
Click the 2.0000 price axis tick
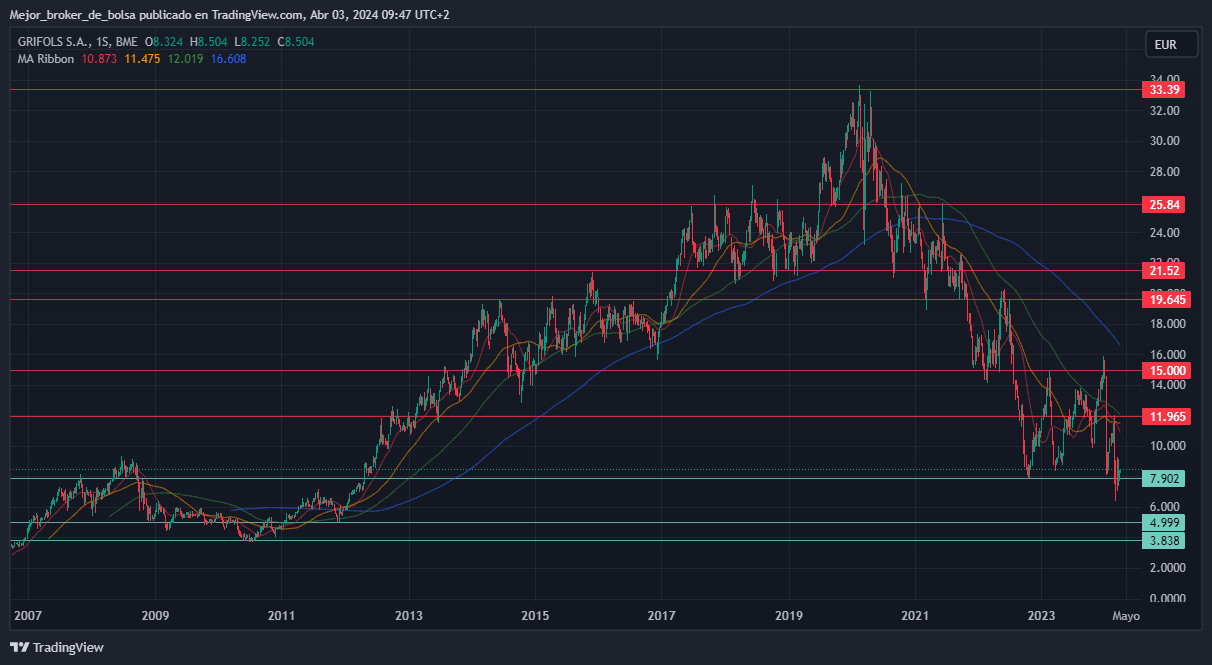[x=1166, y=567]
